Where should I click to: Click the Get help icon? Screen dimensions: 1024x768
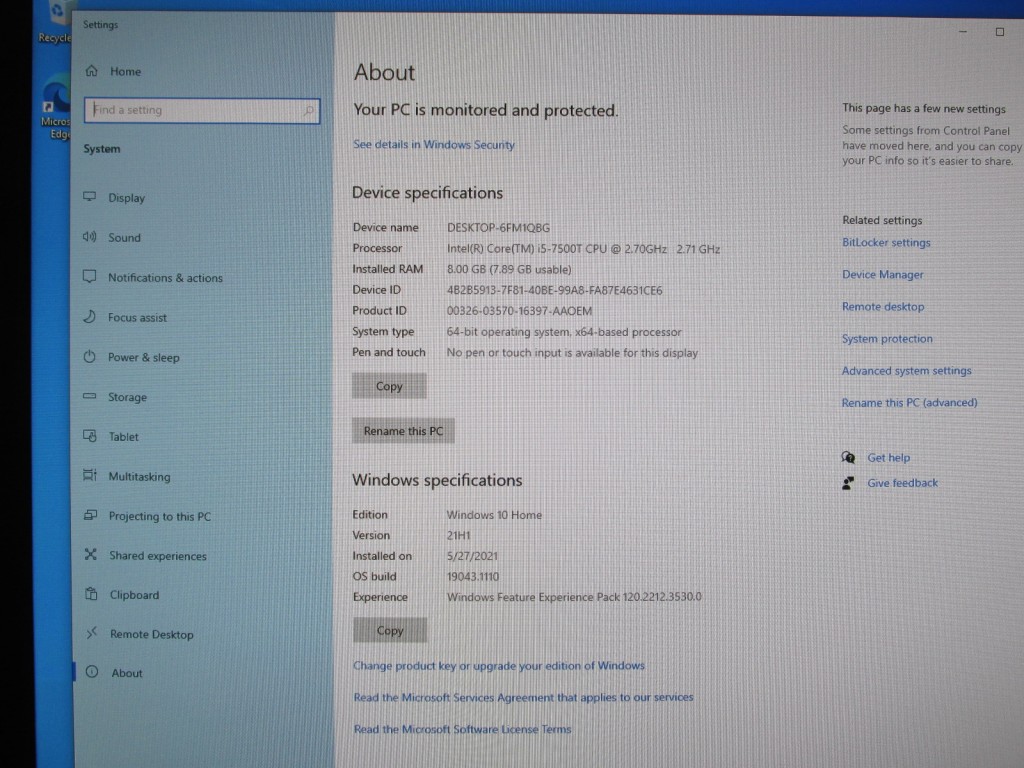click(x=848, y=457)
